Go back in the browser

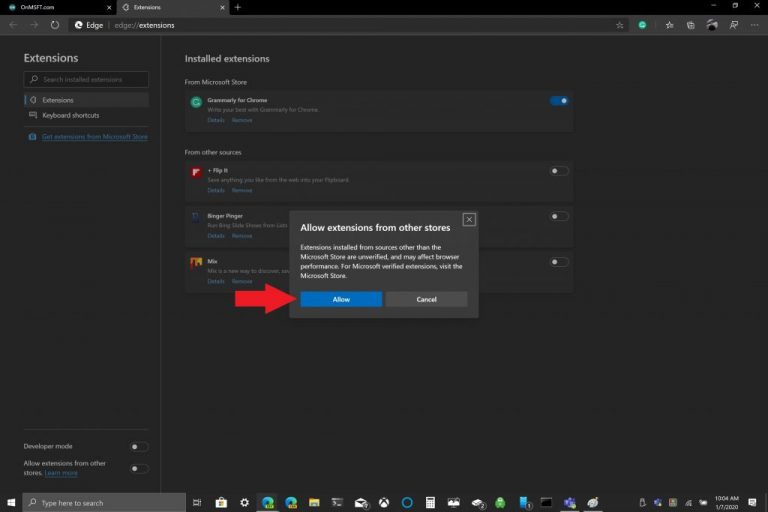13,25
